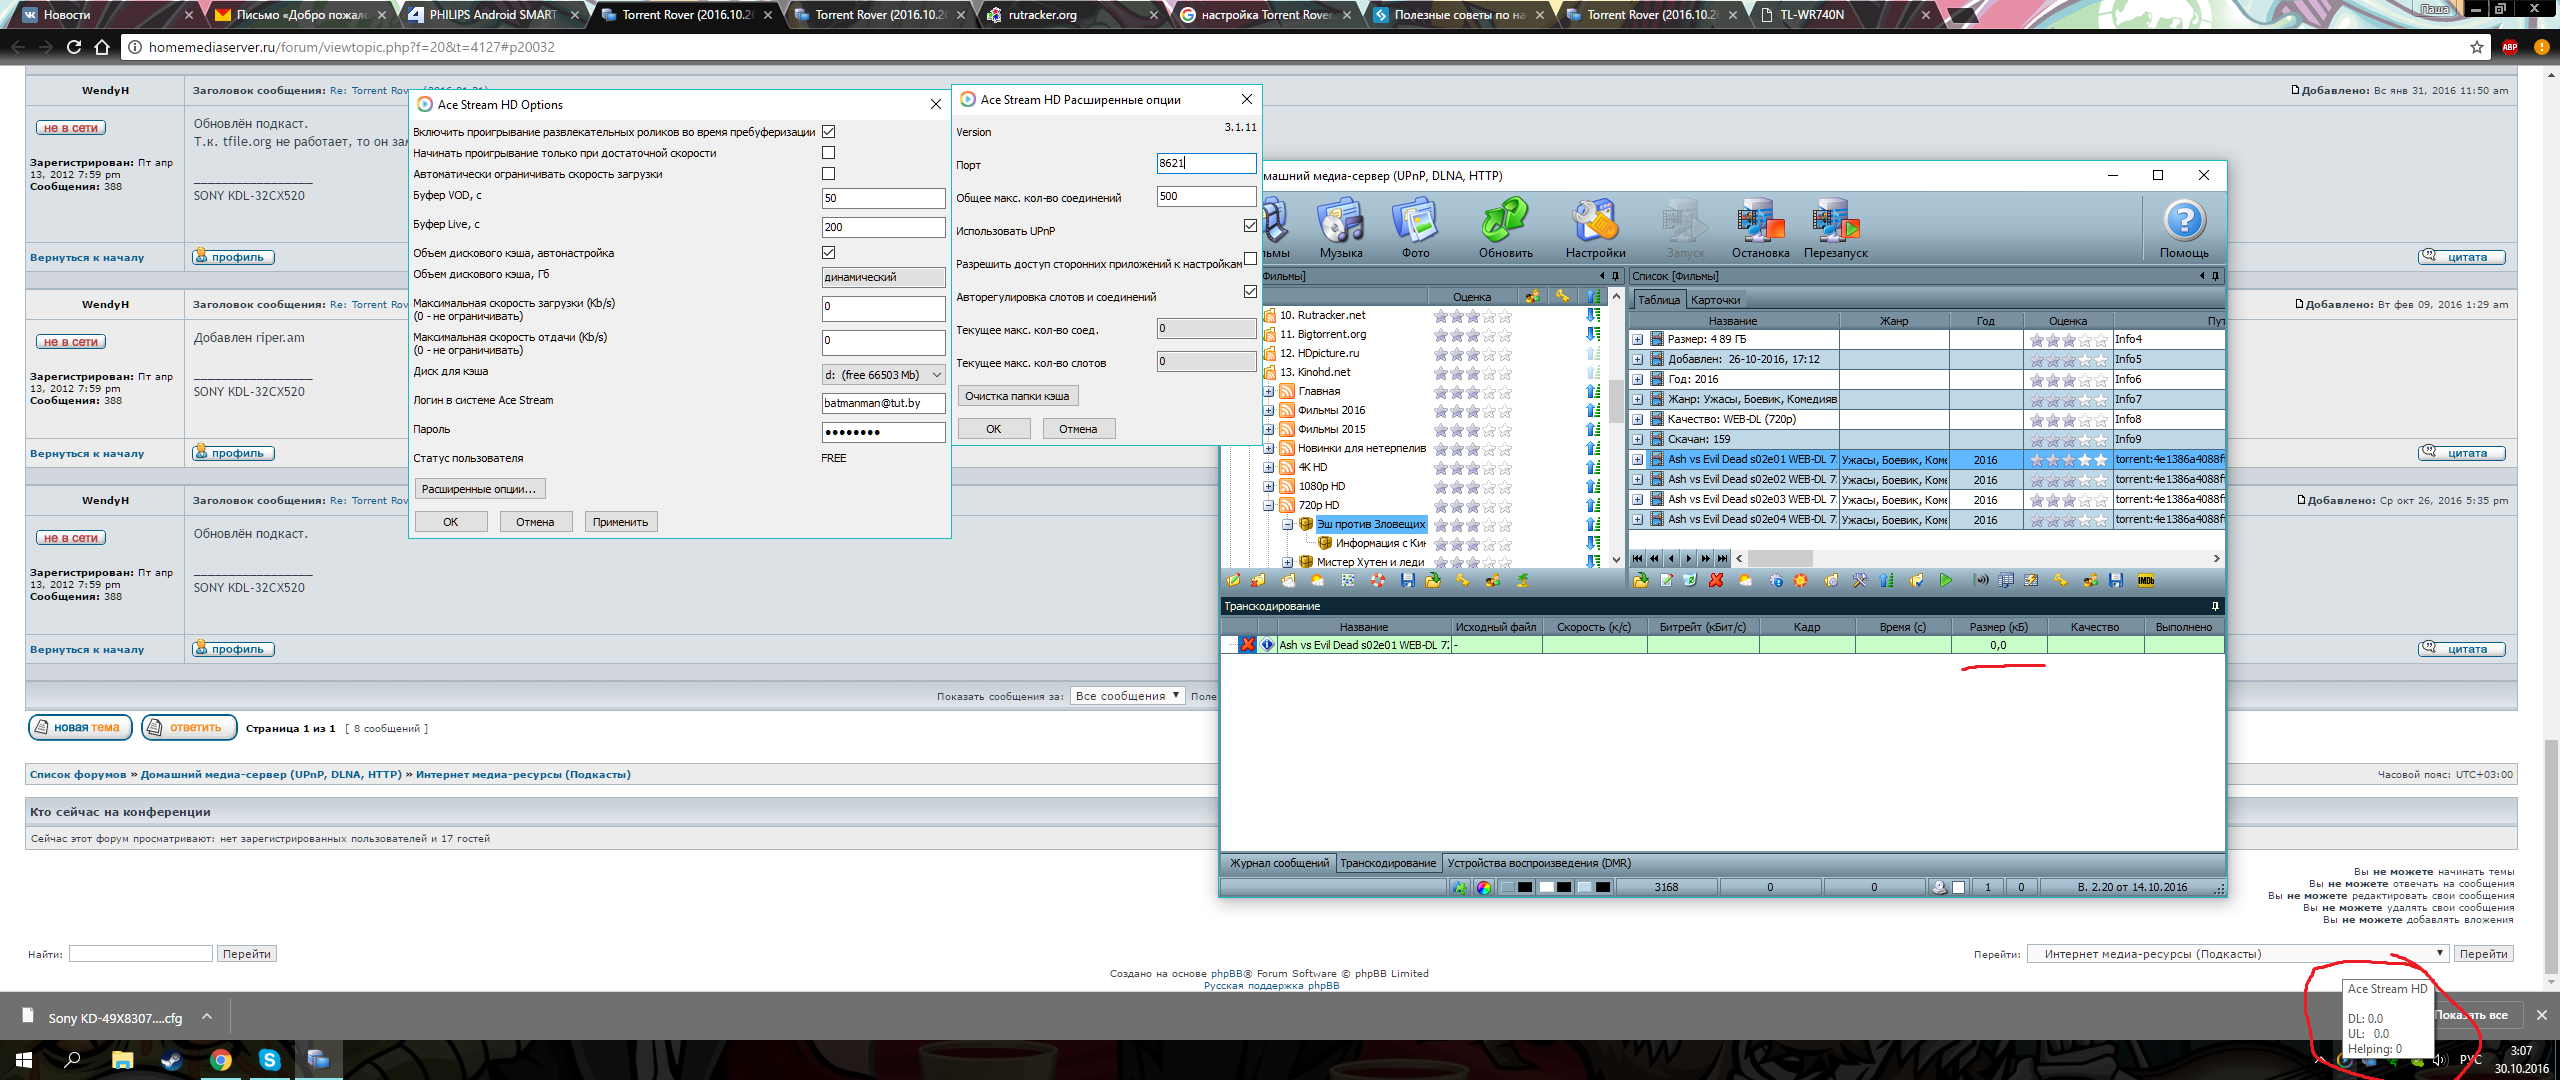Open the forum jump dropdown at page bottom

point(2237,953)
